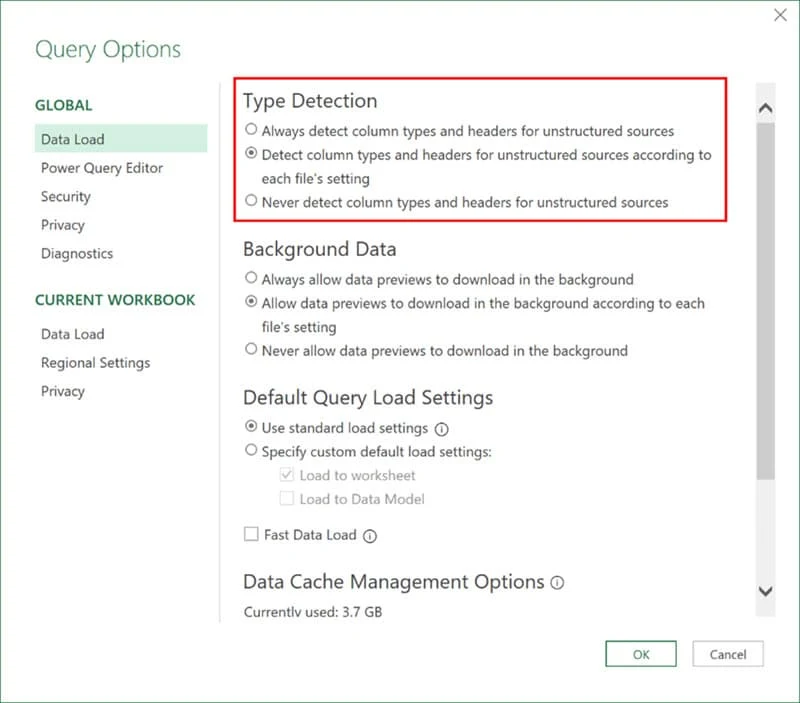Click the vertical scrollbar thumb

click(765, 301)
